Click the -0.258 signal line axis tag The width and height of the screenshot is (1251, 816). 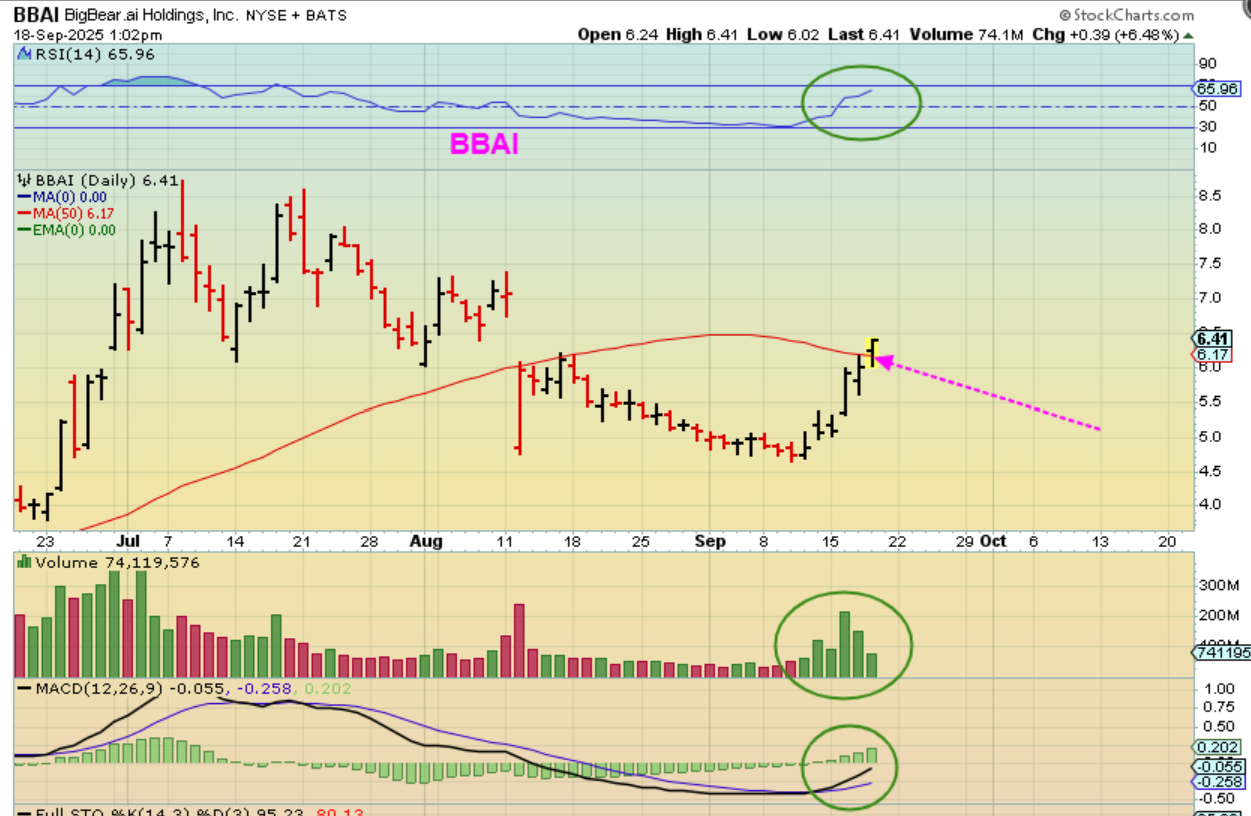point(1220,781)
